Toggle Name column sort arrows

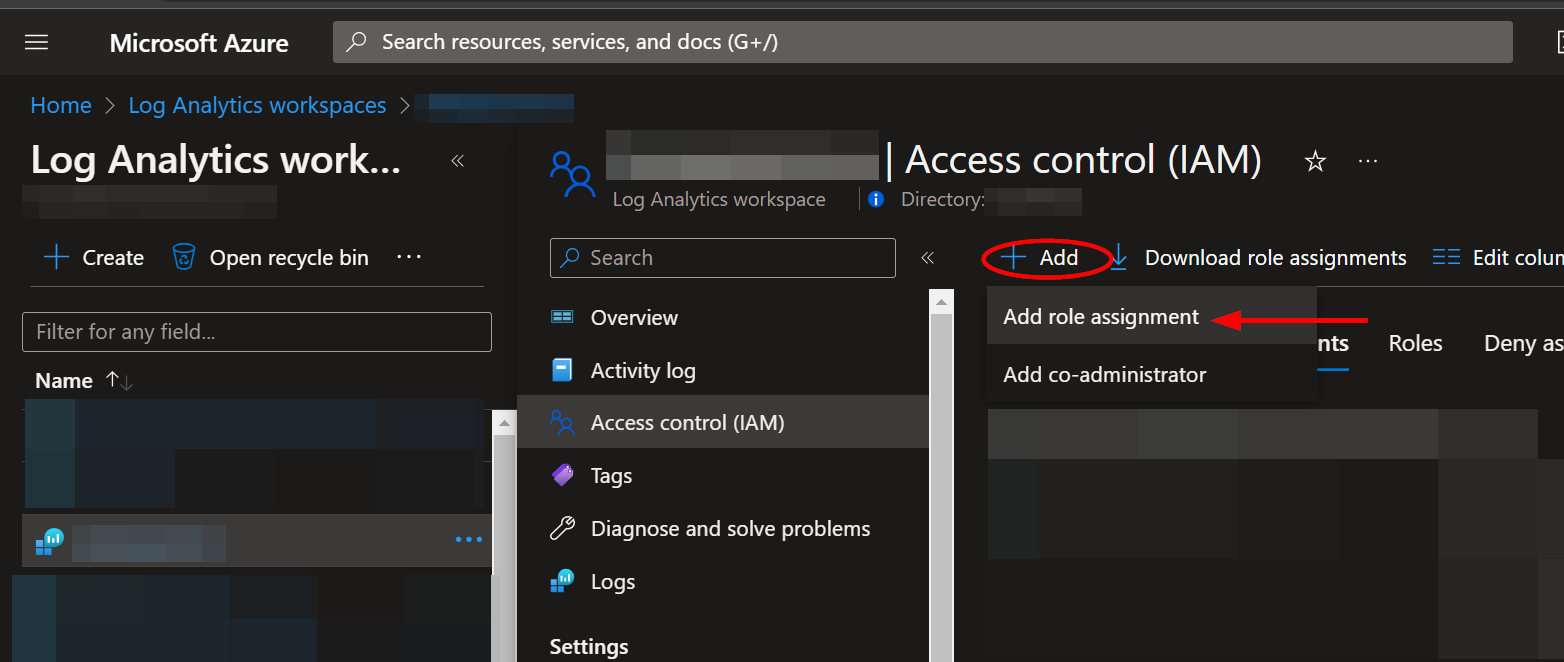click(119, 380)
